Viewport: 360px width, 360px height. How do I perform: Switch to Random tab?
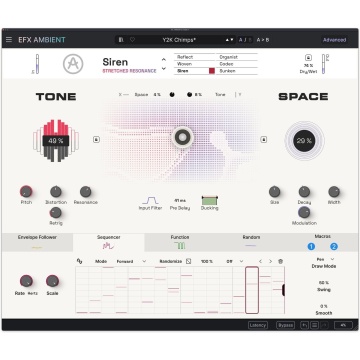point(251,242)
